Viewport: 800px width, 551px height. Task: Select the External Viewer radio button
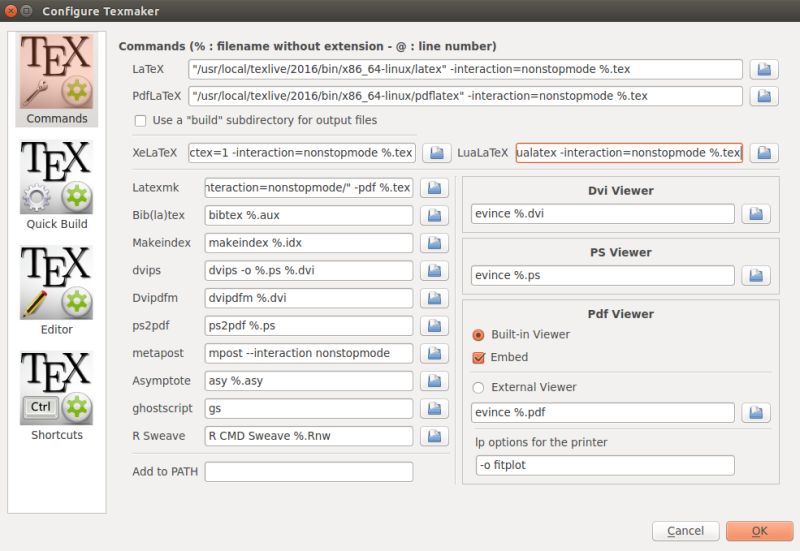click(x=478, y=388)
